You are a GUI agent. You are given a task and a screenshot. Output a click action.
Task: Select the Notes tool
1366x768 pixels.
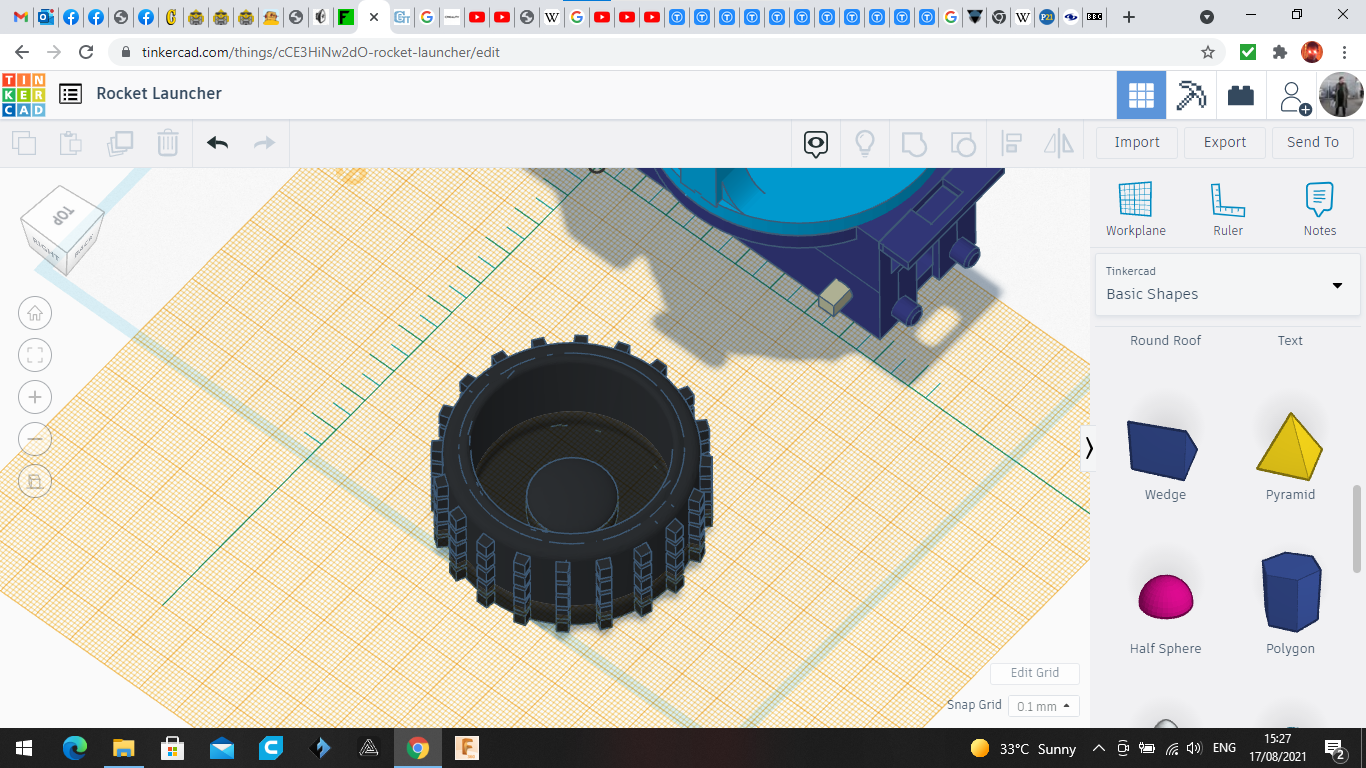tap(1320, 209)
